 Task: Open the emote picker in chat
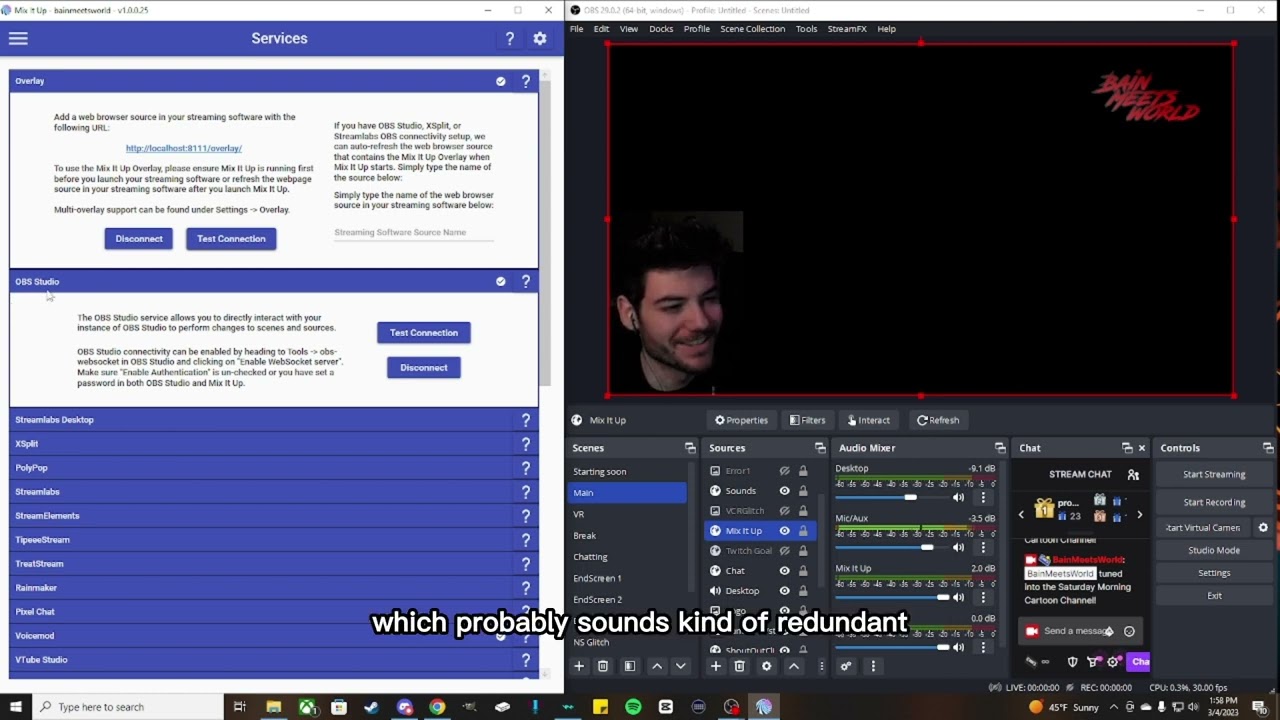pos(1129,631)
